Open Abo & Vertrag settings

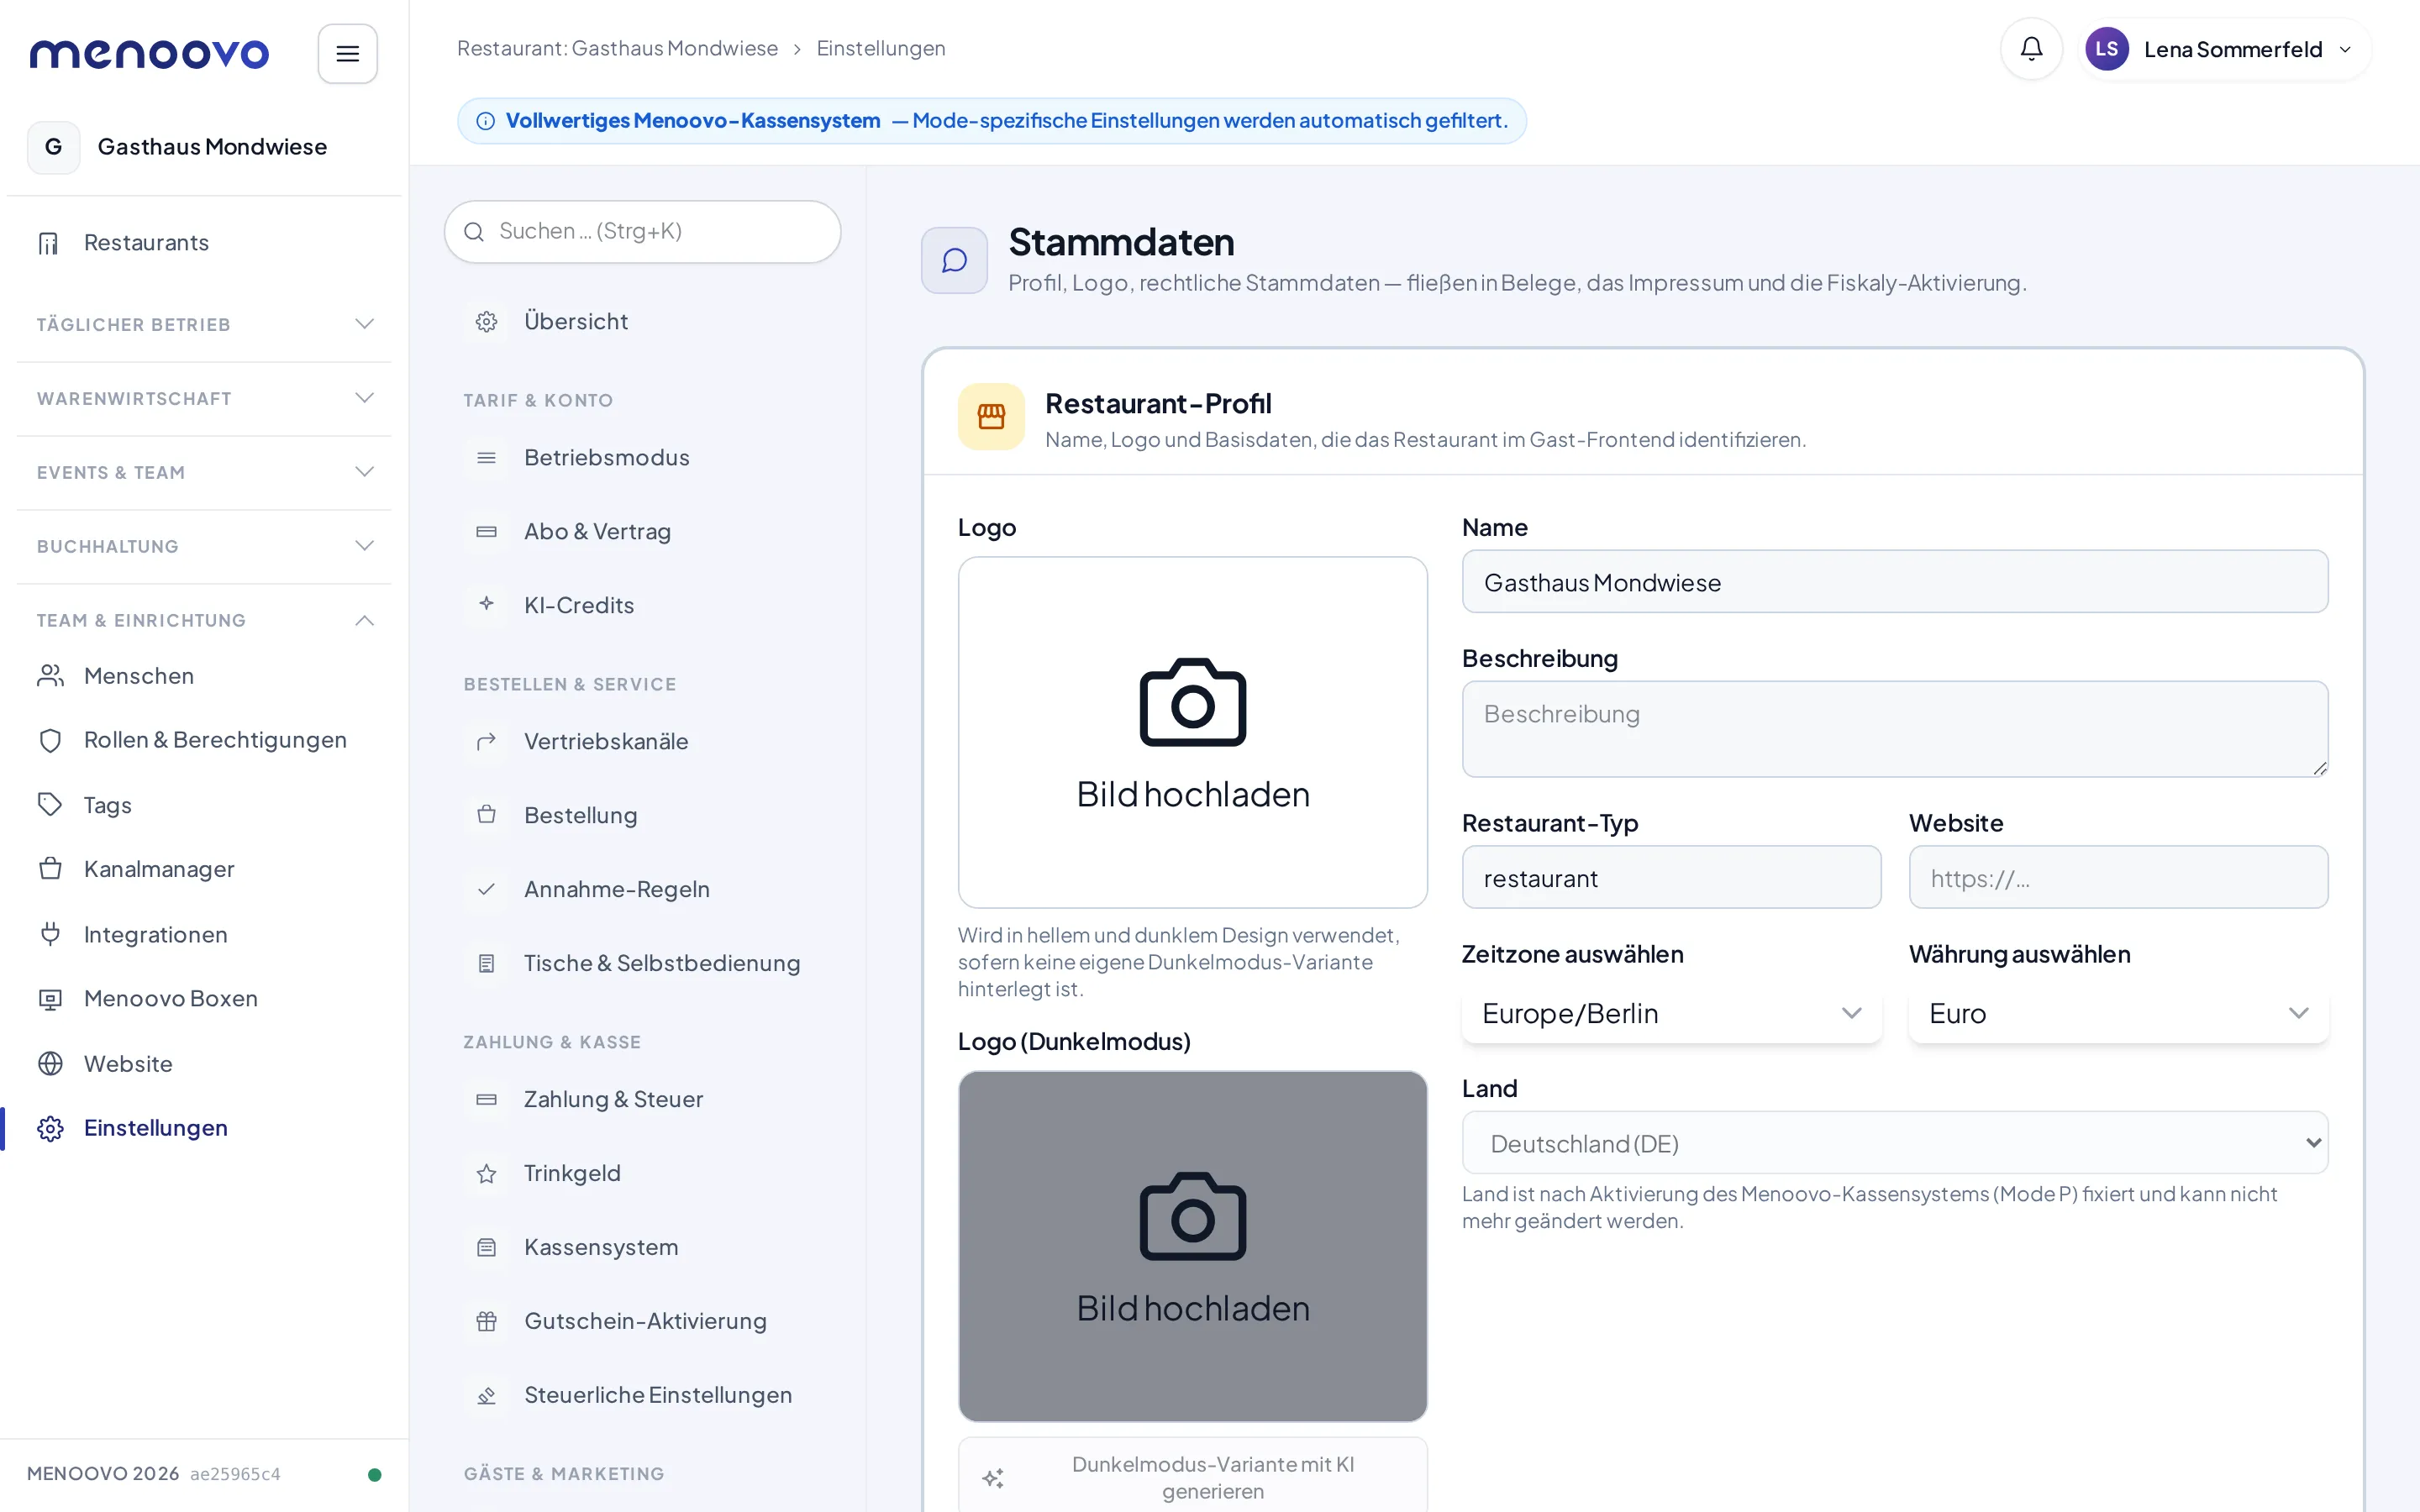[643, 532]
